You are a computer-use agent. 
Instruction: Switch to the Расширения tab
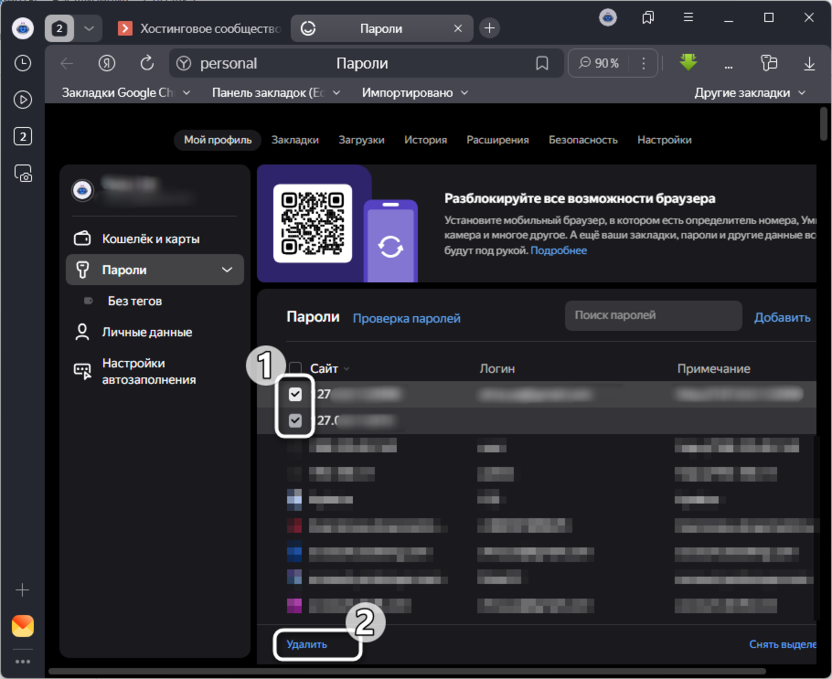click(x=497, y=140)
